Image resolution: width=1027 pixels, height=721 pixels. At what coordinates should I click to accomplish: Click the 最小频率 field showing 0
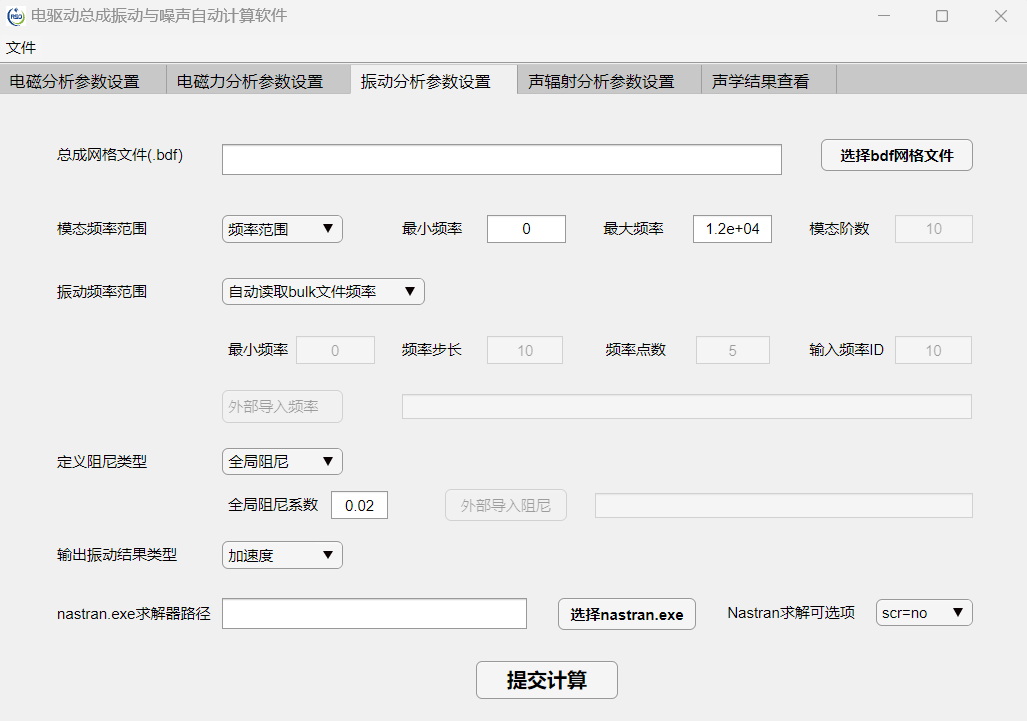click(526, 229)
